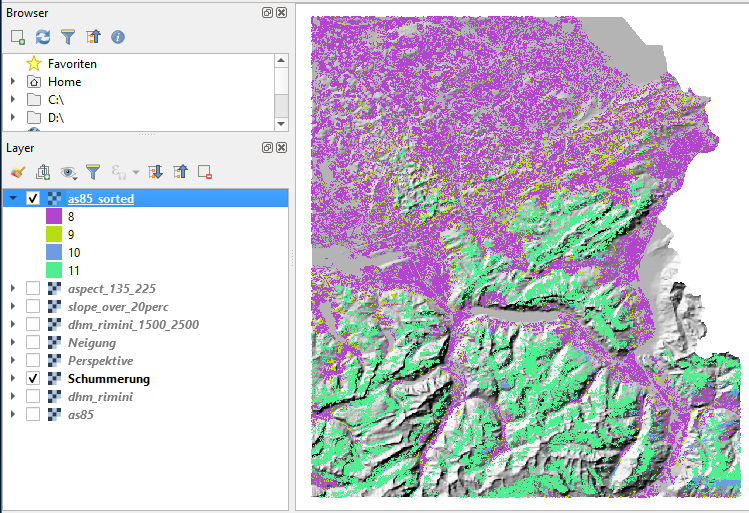This screenshot has height=513, width=749.
Task: Expand the Home folder in Browser
Action: 13,82
